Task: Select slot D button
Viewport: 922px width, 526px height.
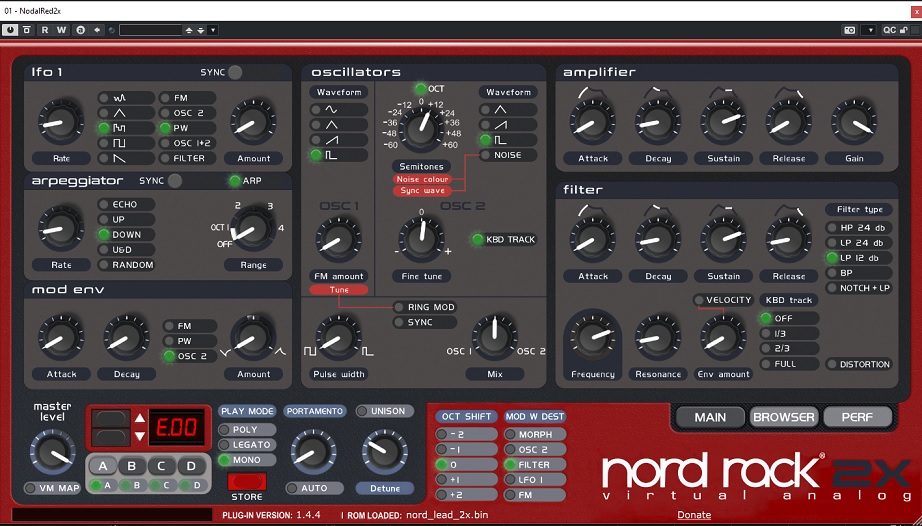Action: point(191,466)
